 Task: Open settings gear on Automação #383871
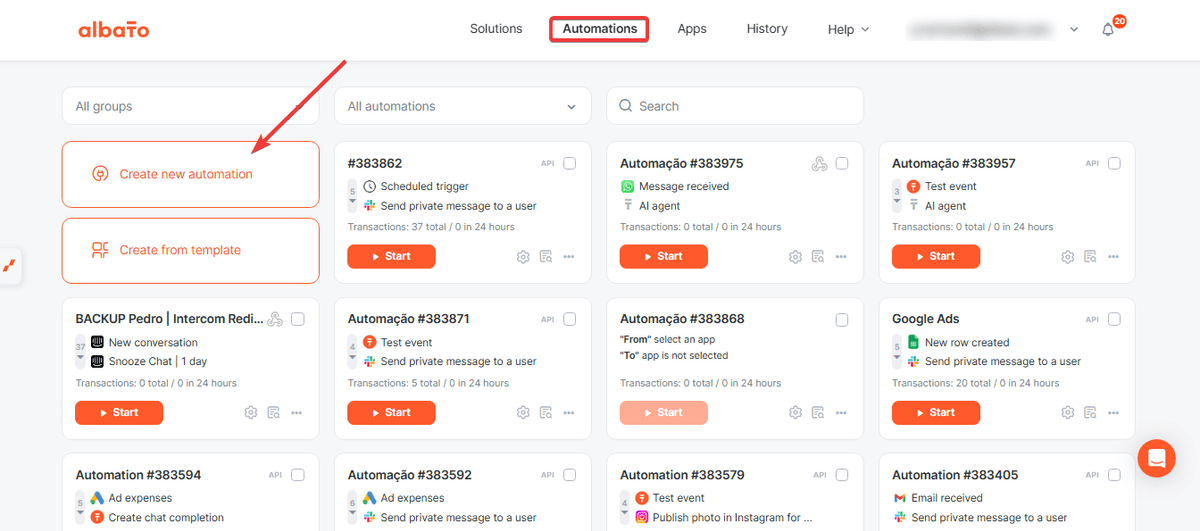tap(523, 412)
